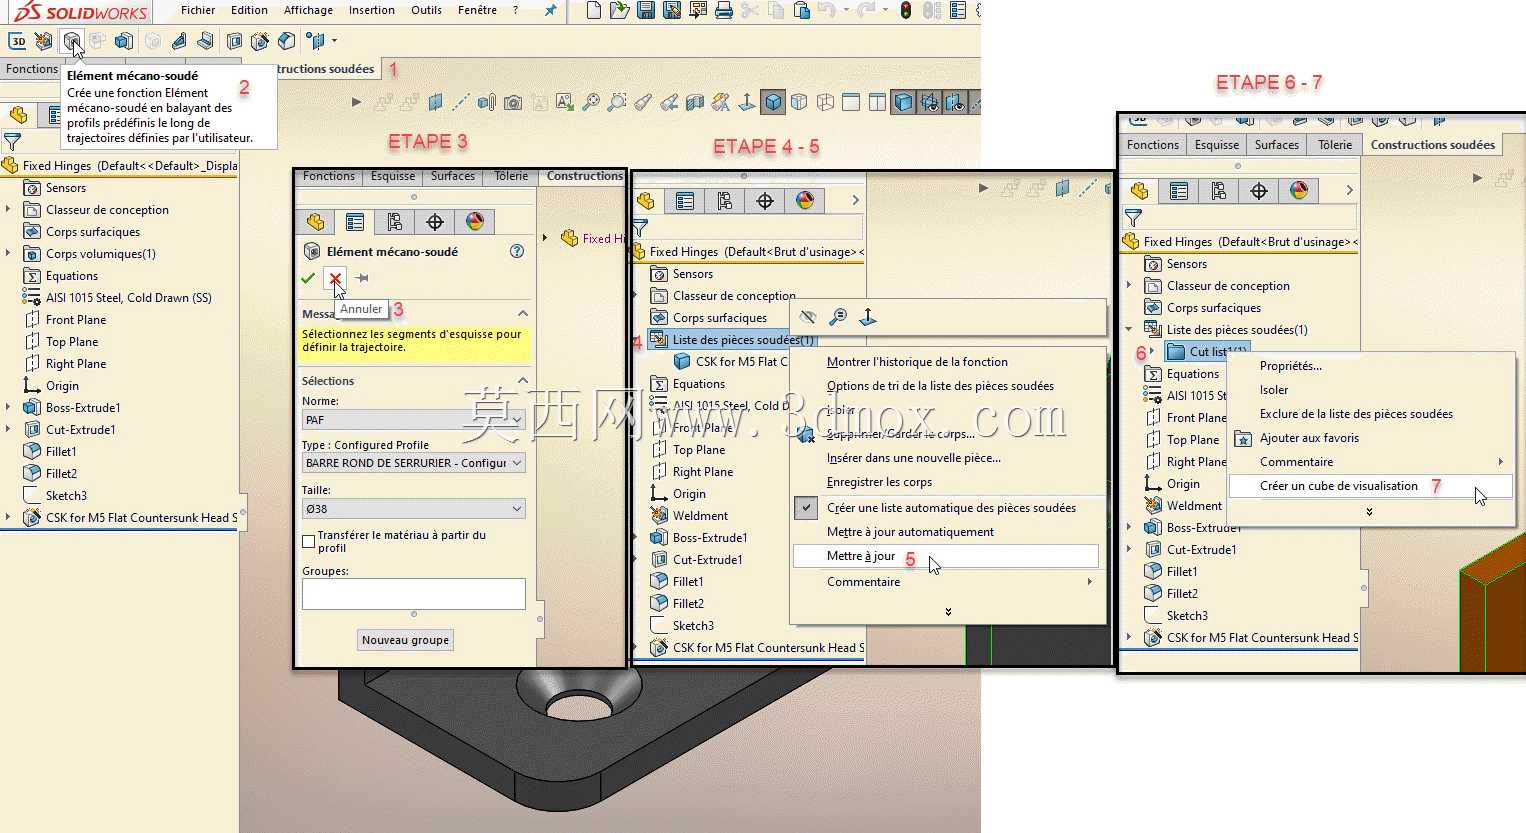Screen dimensions: 1526x833
Task: Switch to Constructions soudées tab in ETAPE 6-7
Action: (x=1432, y=145)
